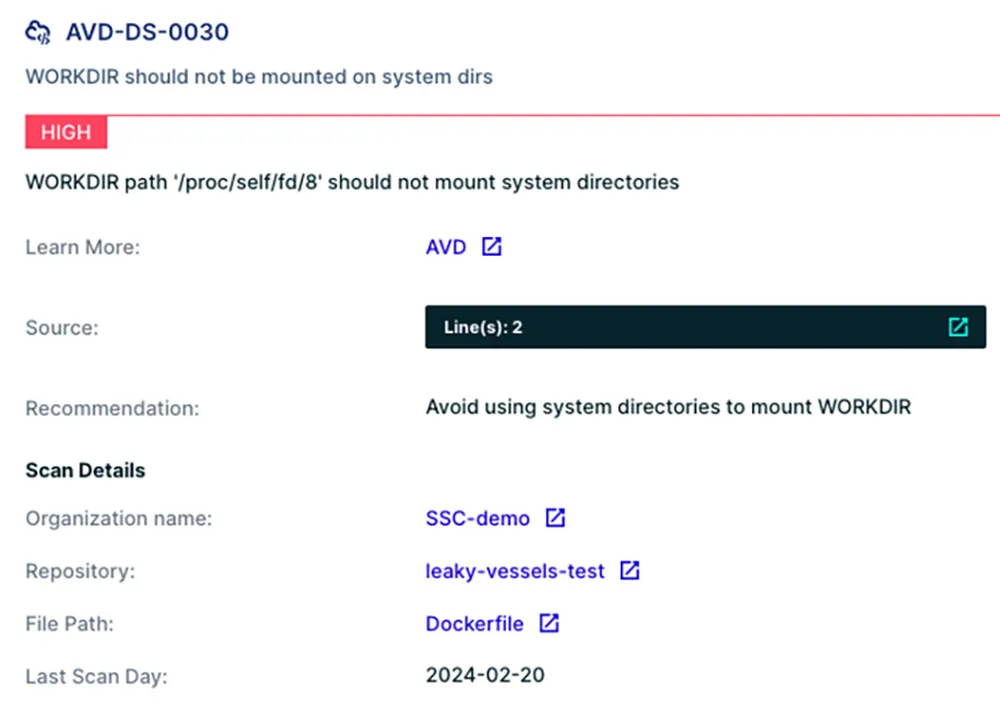Viewport: 1000px width, 708px height.
Task: Open source via icon in Line(s) bar
Action: tap(958, 327)
